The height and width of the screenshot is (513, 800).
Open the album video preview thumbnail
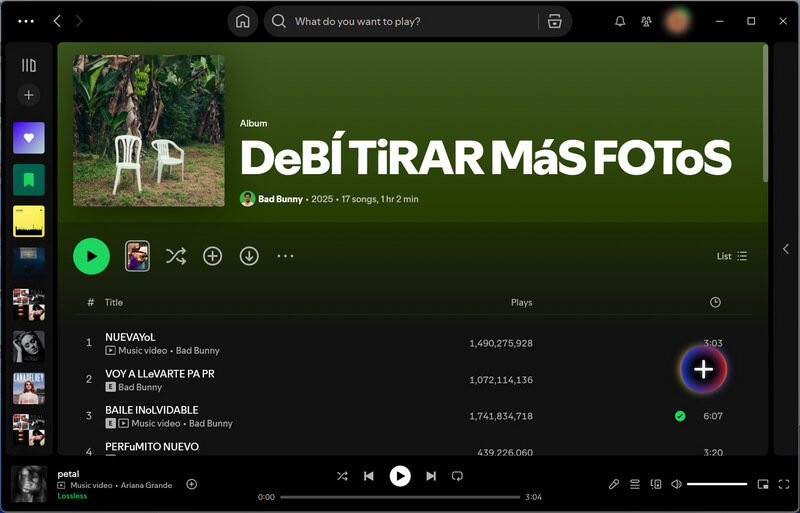click(137, 256)
